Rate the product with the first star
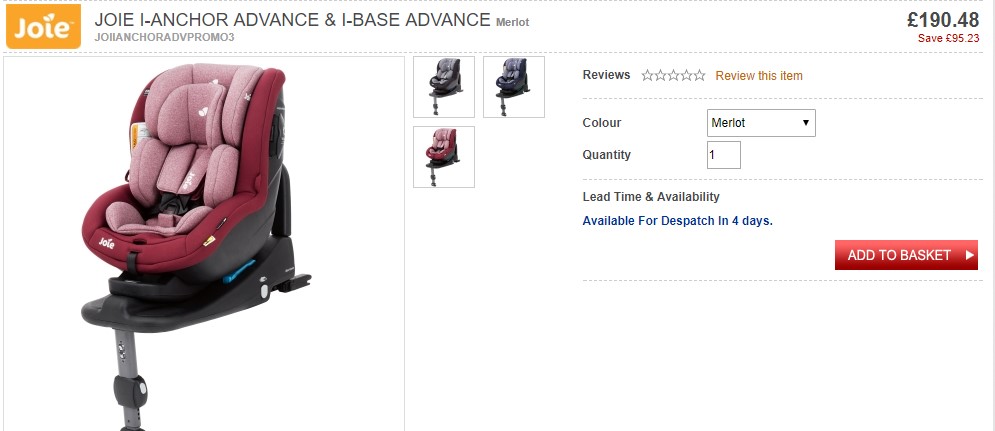This screenshot has height=431, width=995. (647, 76)
